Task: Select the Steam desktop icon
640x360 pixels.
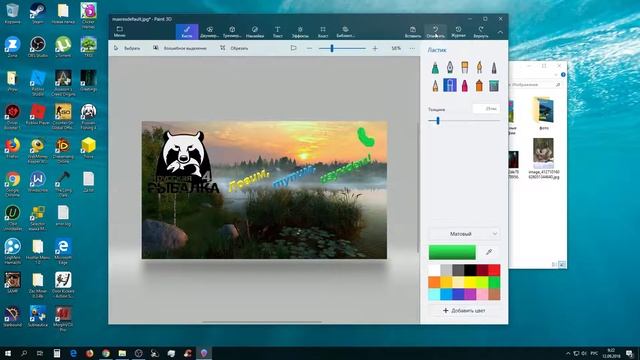Action: (x=38, y=13)
